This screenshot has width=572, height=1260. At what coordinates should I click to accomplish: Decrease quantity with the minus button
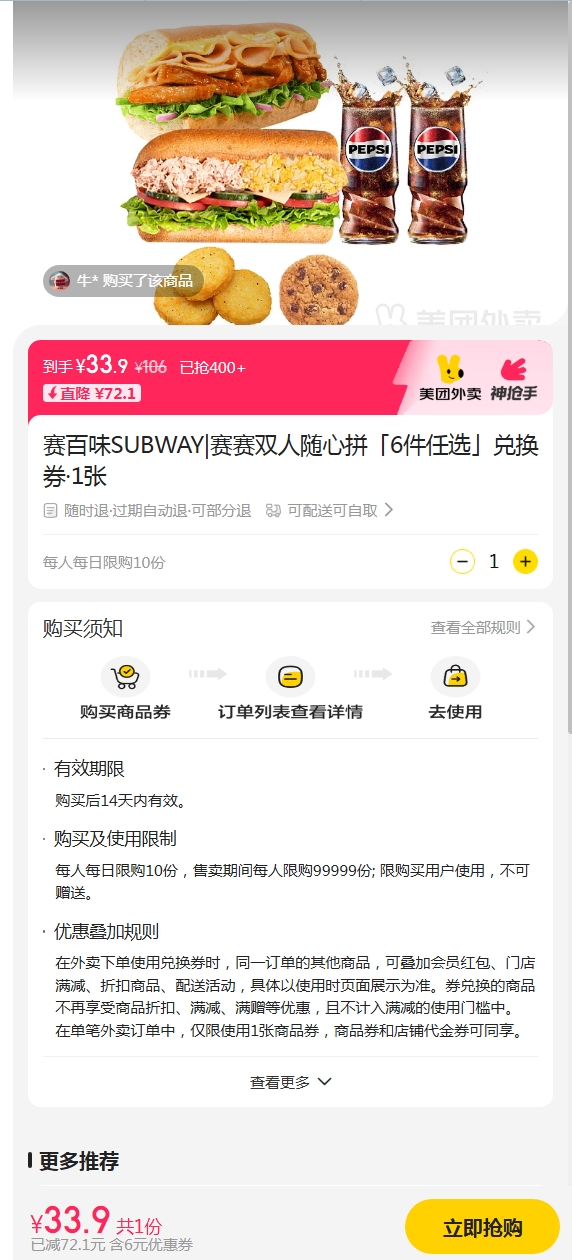pos(462,562)
